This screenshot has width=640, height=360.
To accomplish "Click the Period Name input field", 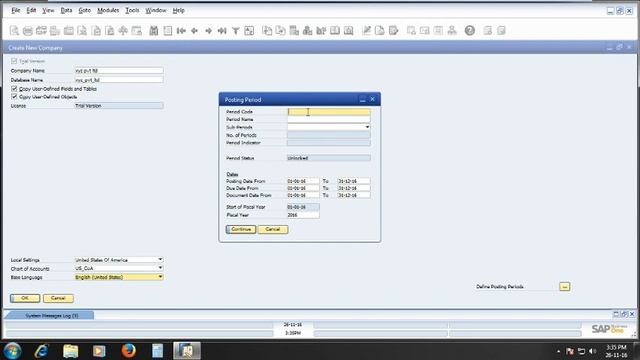I will tap(329, 119).
